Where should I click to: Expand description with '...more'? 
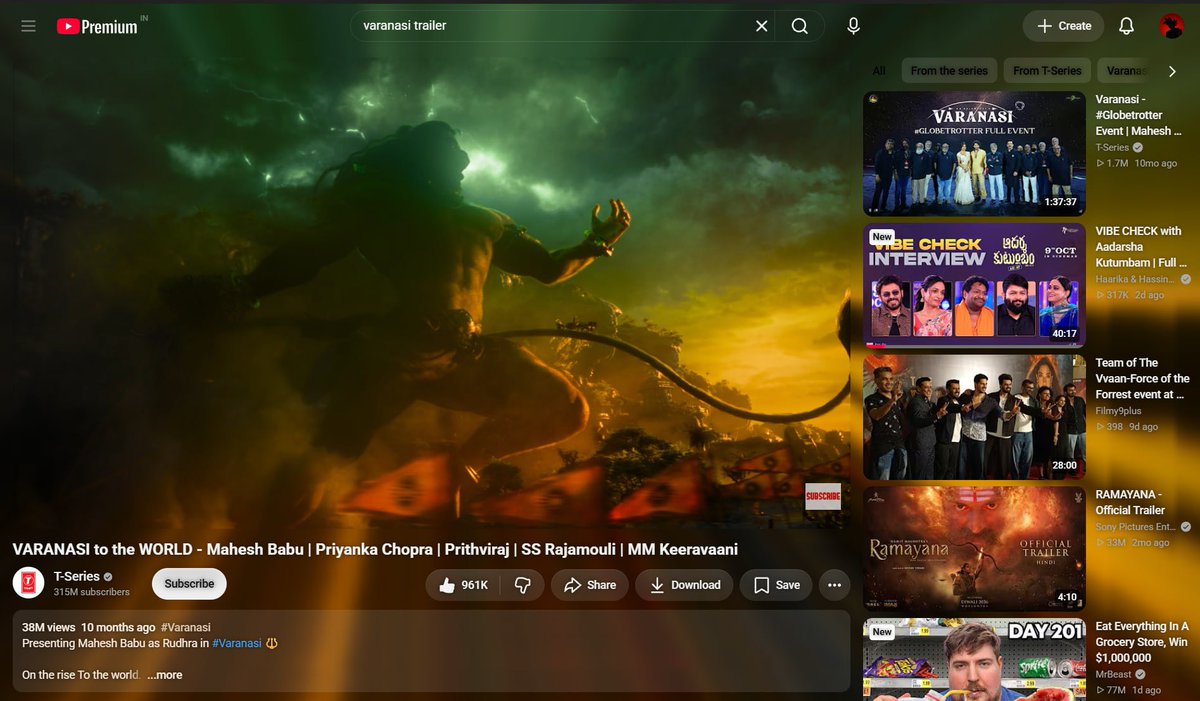165,675
